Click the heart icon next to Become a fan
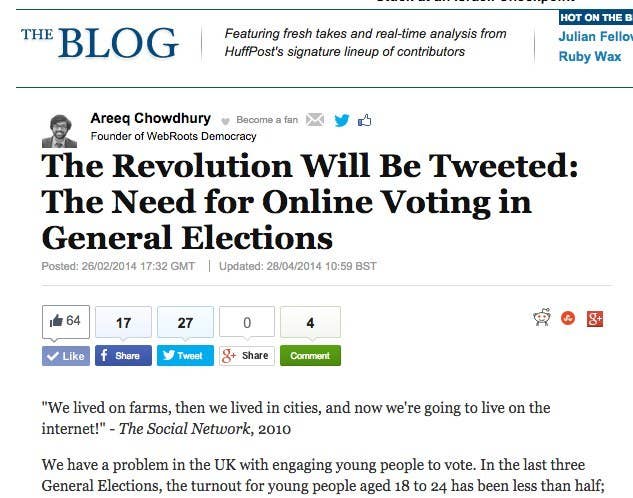 pyautogui.click(x=226, y=120)
